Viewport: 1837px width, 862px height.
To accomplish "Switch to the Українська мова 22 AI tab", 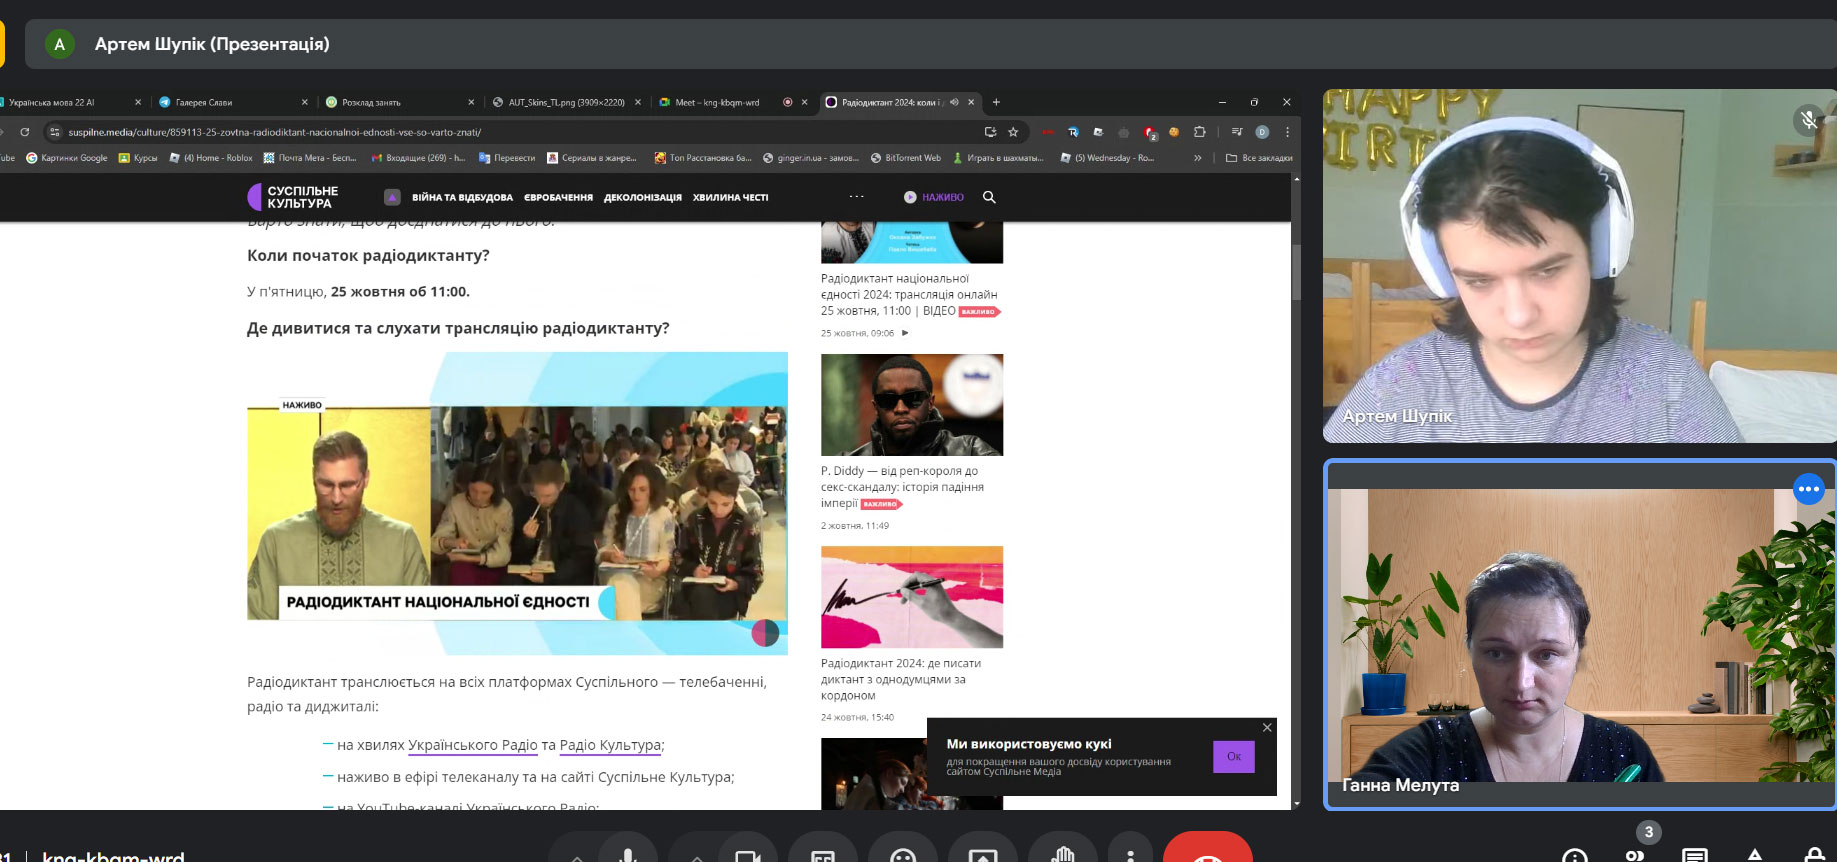I will tap(70, 102).
